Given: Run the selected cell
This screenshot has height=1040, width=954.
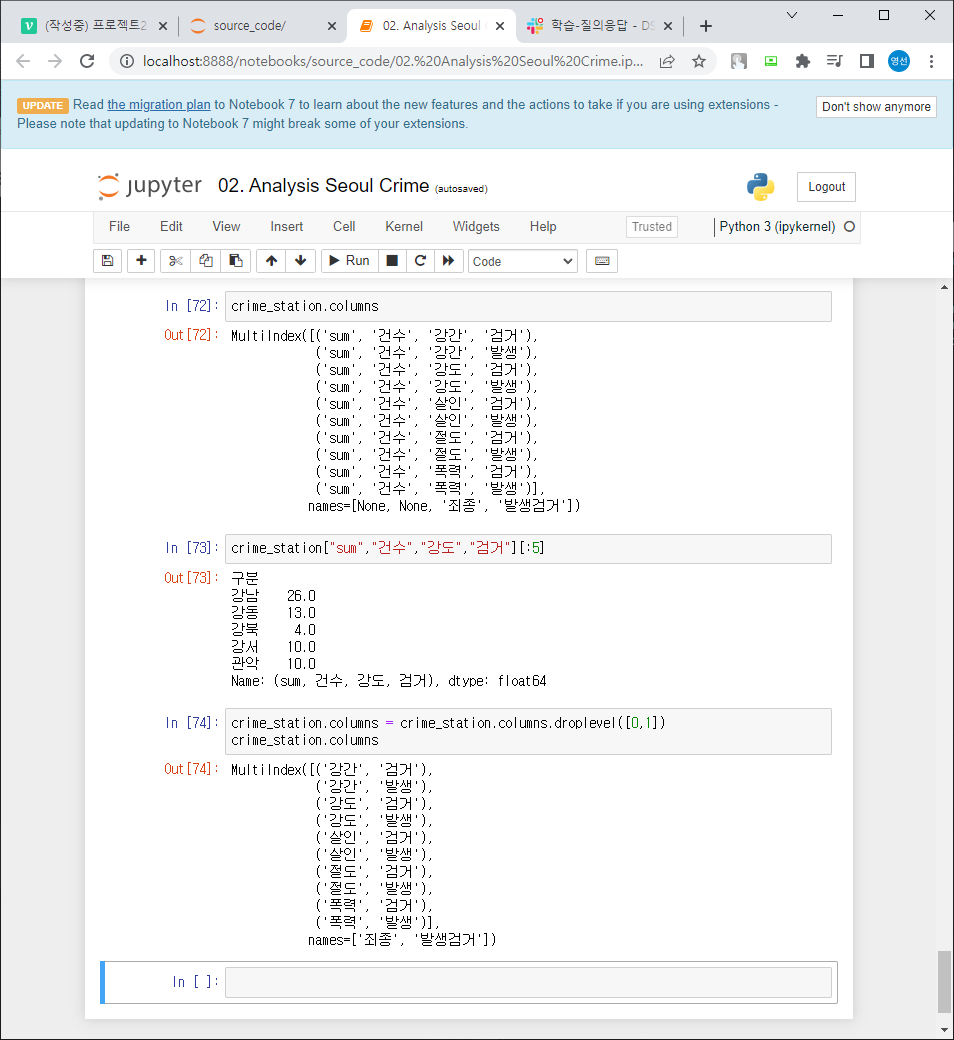Looking at the screenshot, I should [x=350, y=261].
